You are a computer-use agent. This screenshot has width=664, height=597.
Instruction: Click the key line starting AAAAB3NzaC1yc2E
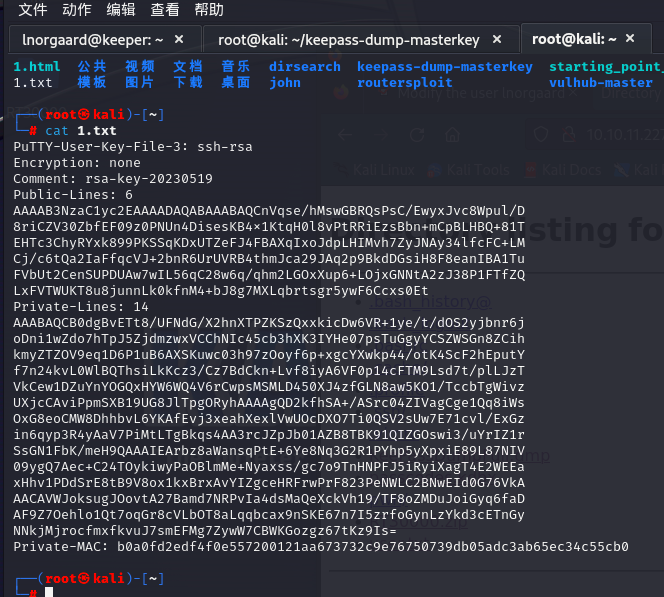269,211
